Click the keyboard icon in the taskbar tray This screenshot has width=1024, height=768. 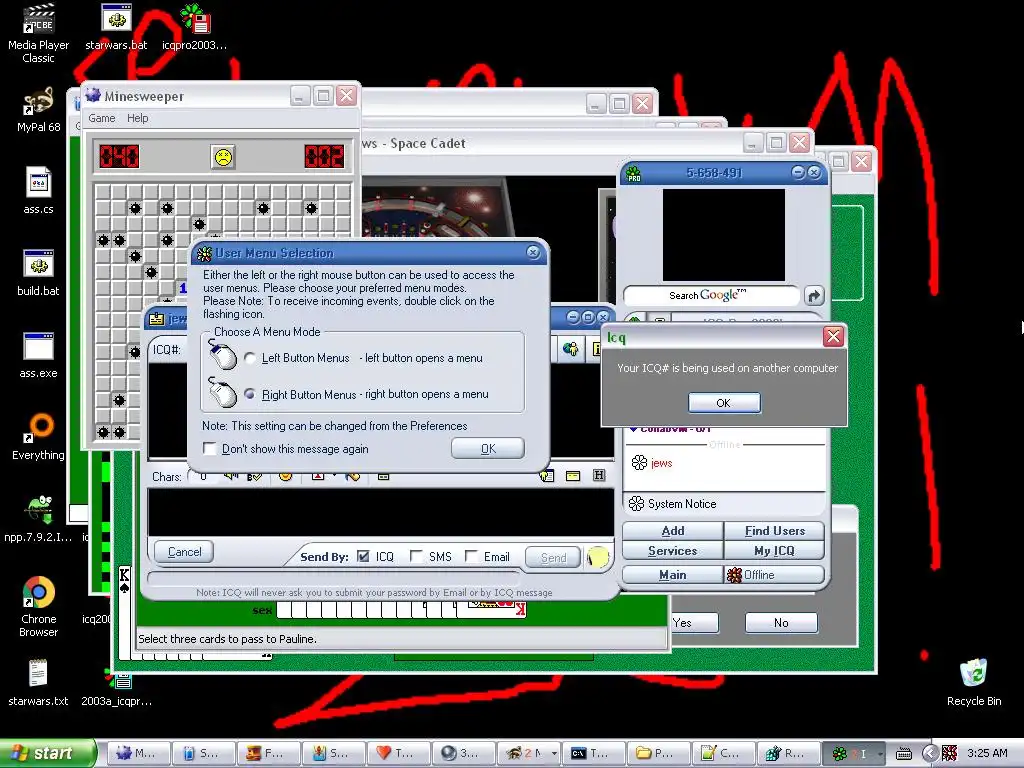pyautogui.click(x=904, y=754)
